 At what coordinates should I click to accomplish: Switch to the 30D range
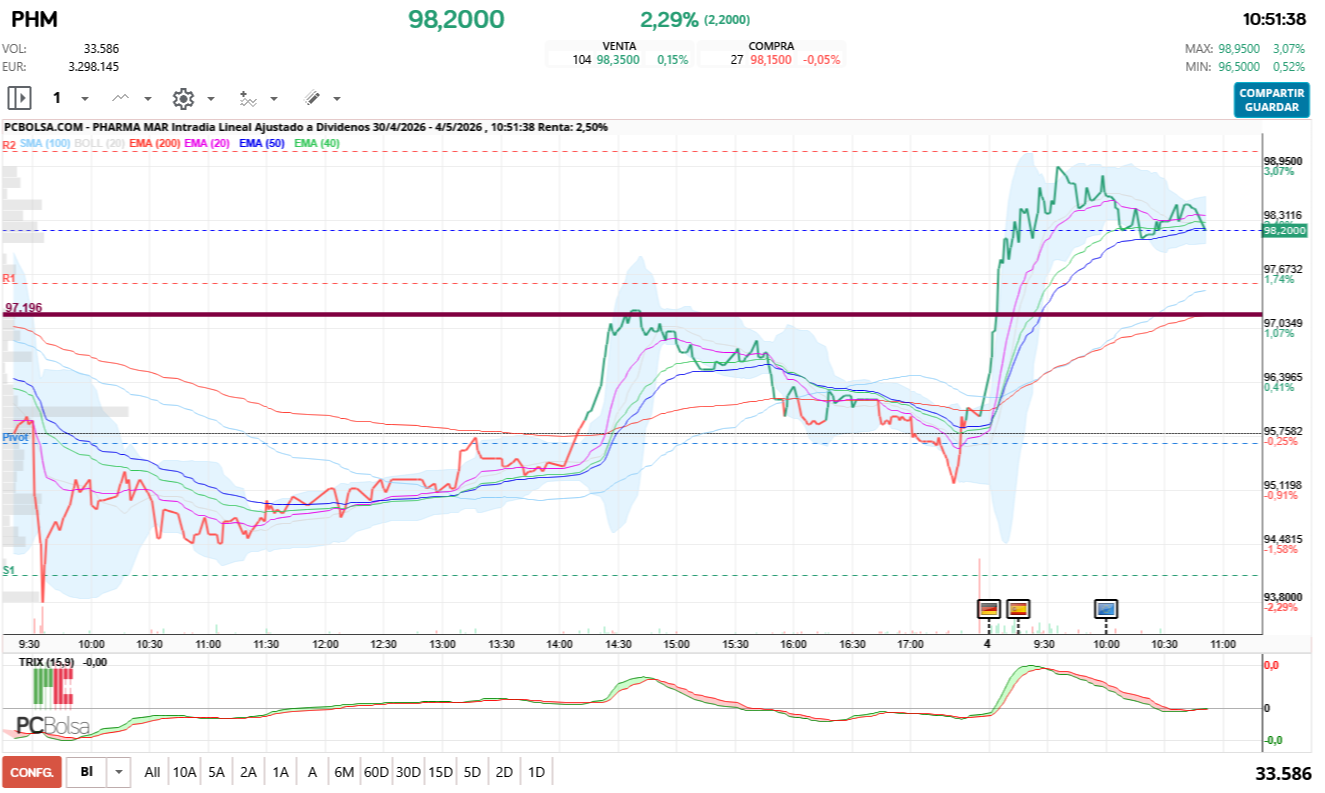point(408,772)
